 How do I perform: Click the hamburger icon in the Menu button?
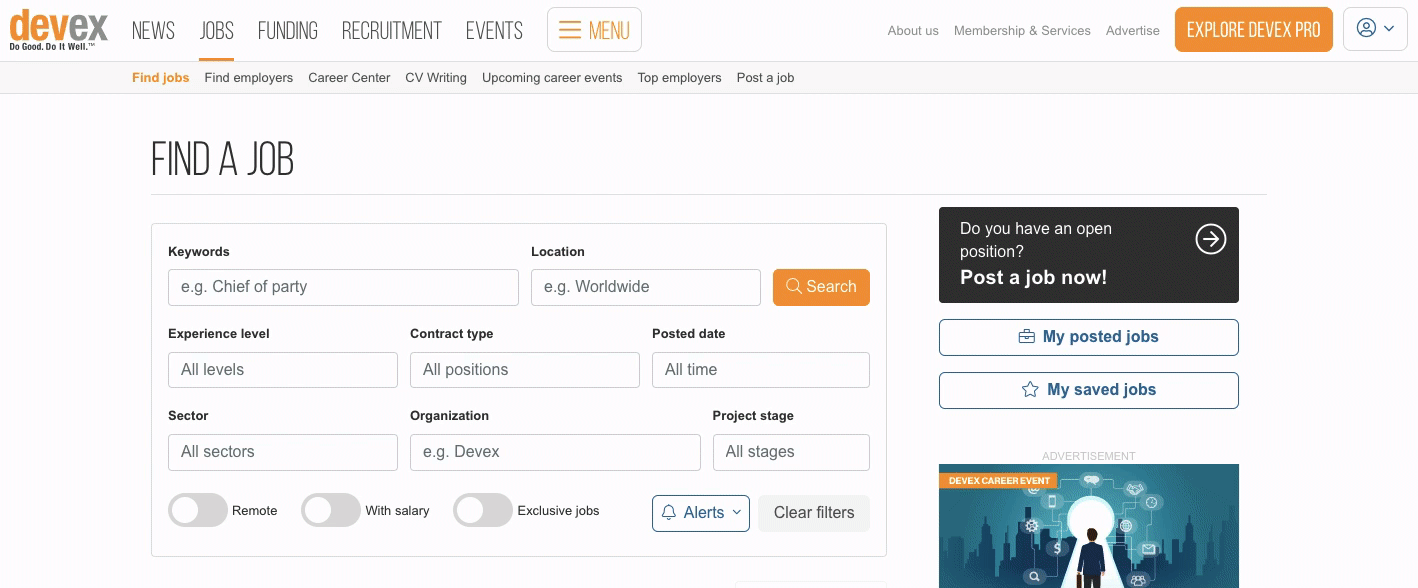coord(570,30)
